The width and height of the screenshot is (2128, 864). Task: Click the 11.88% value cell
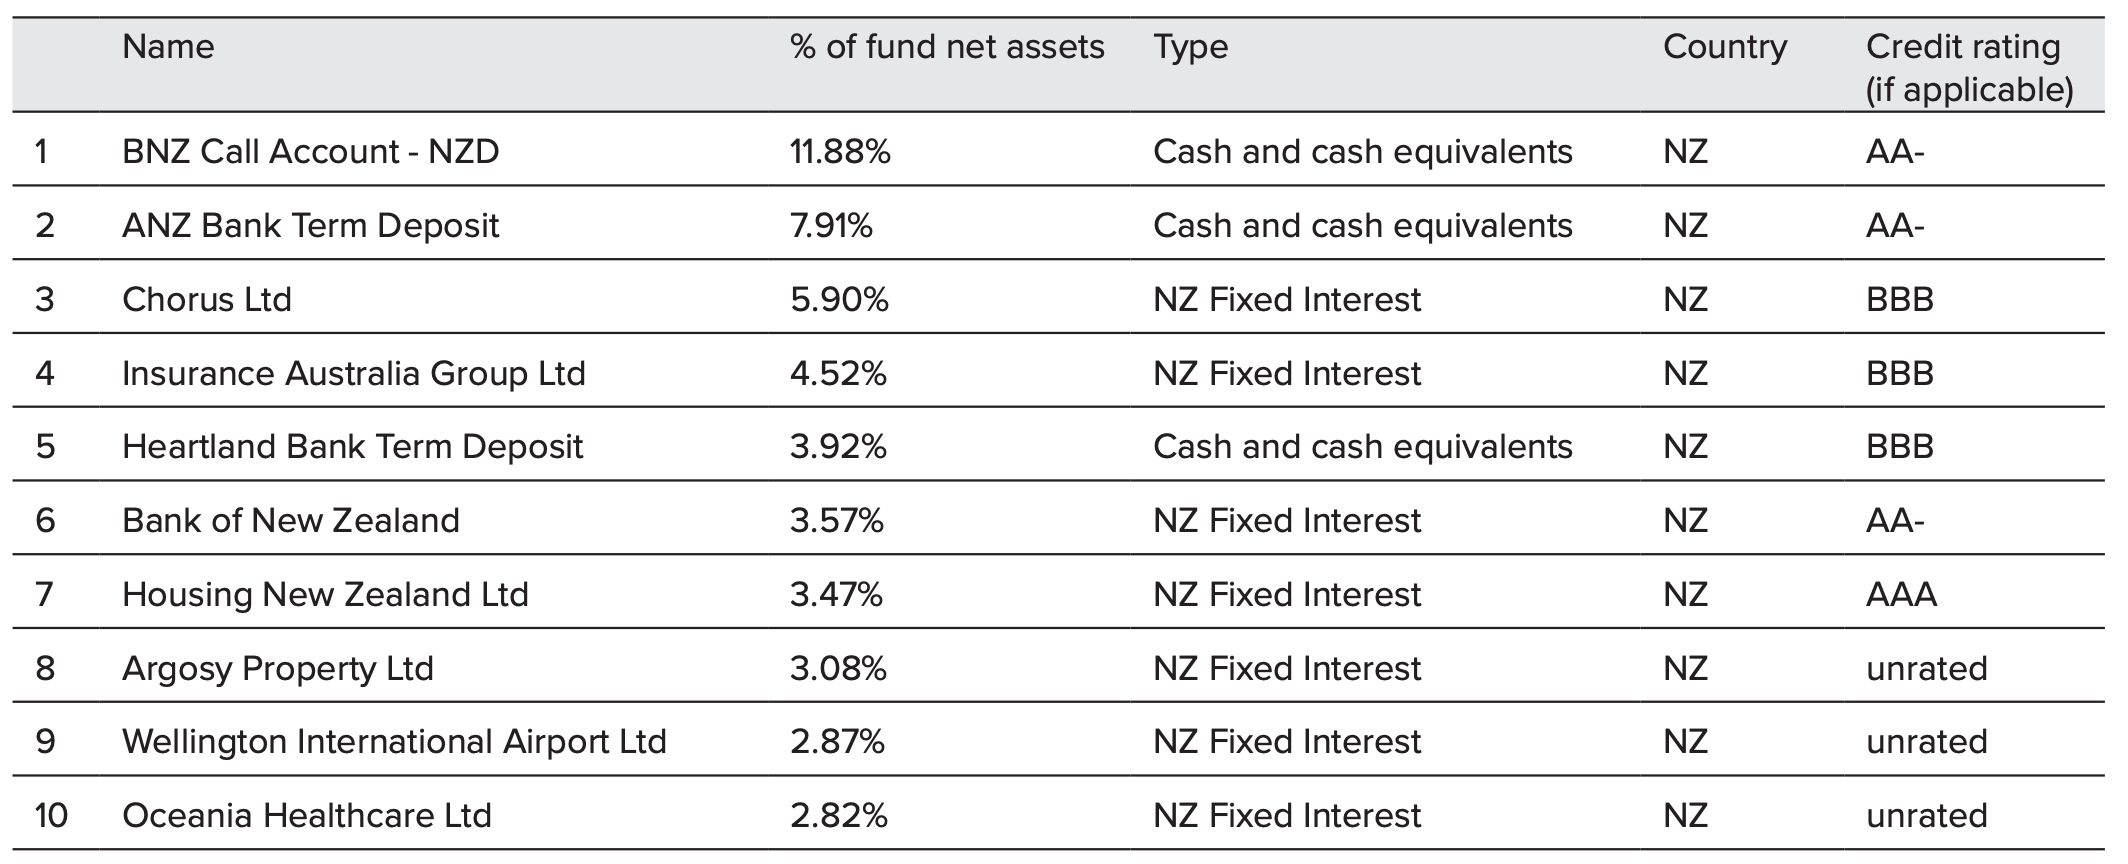[840, 151]
